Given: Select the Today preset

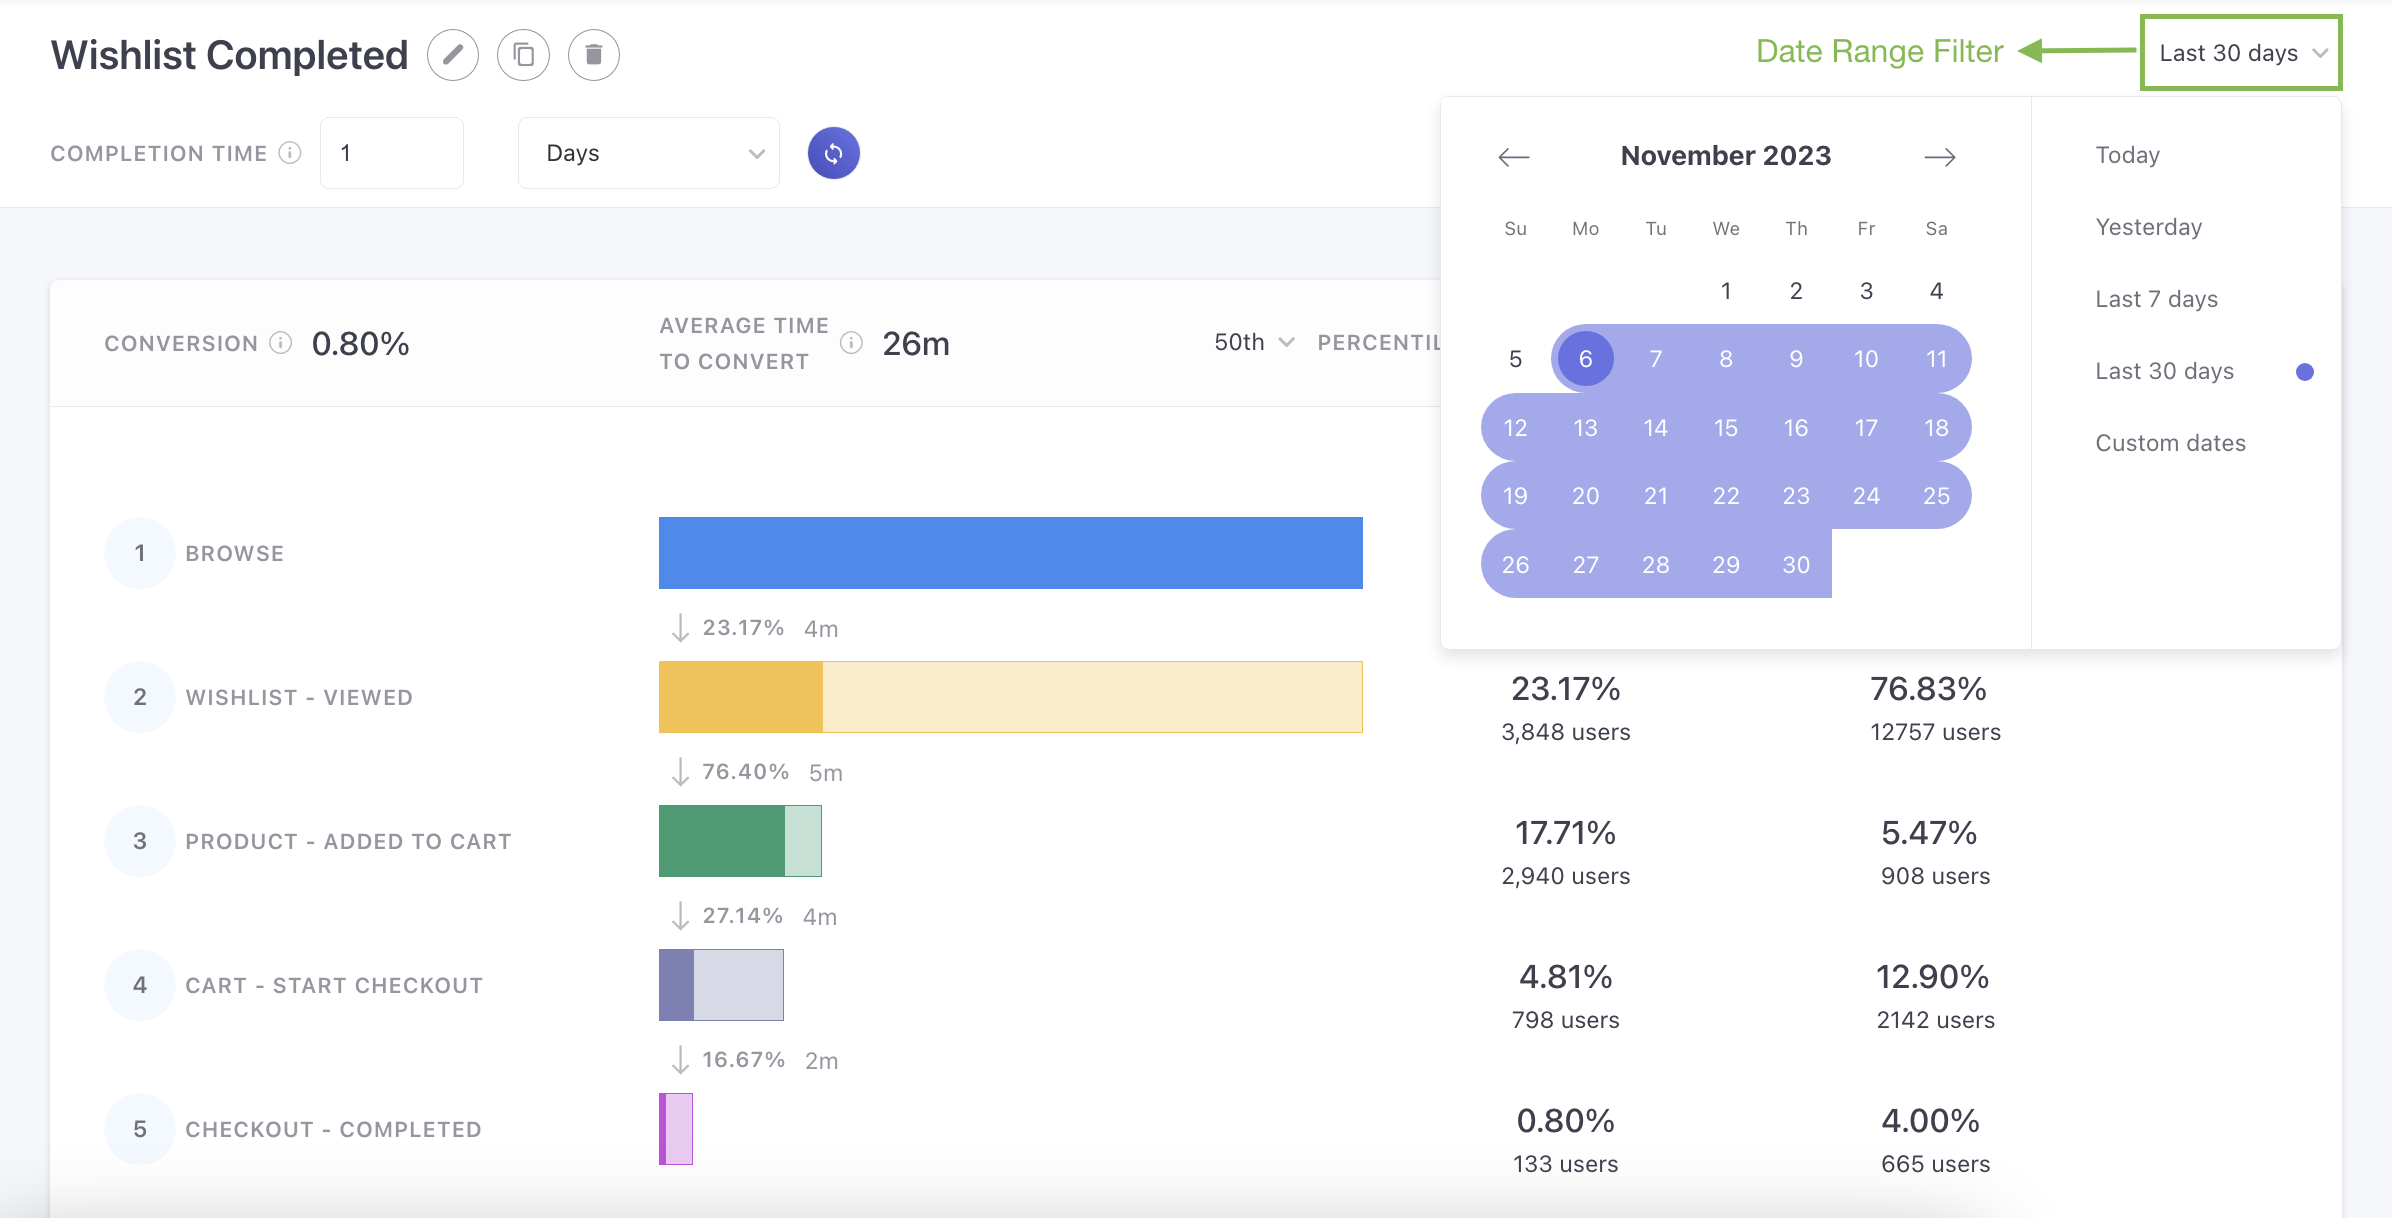Looking at the screenshot, I should (x=2128, y=155).
